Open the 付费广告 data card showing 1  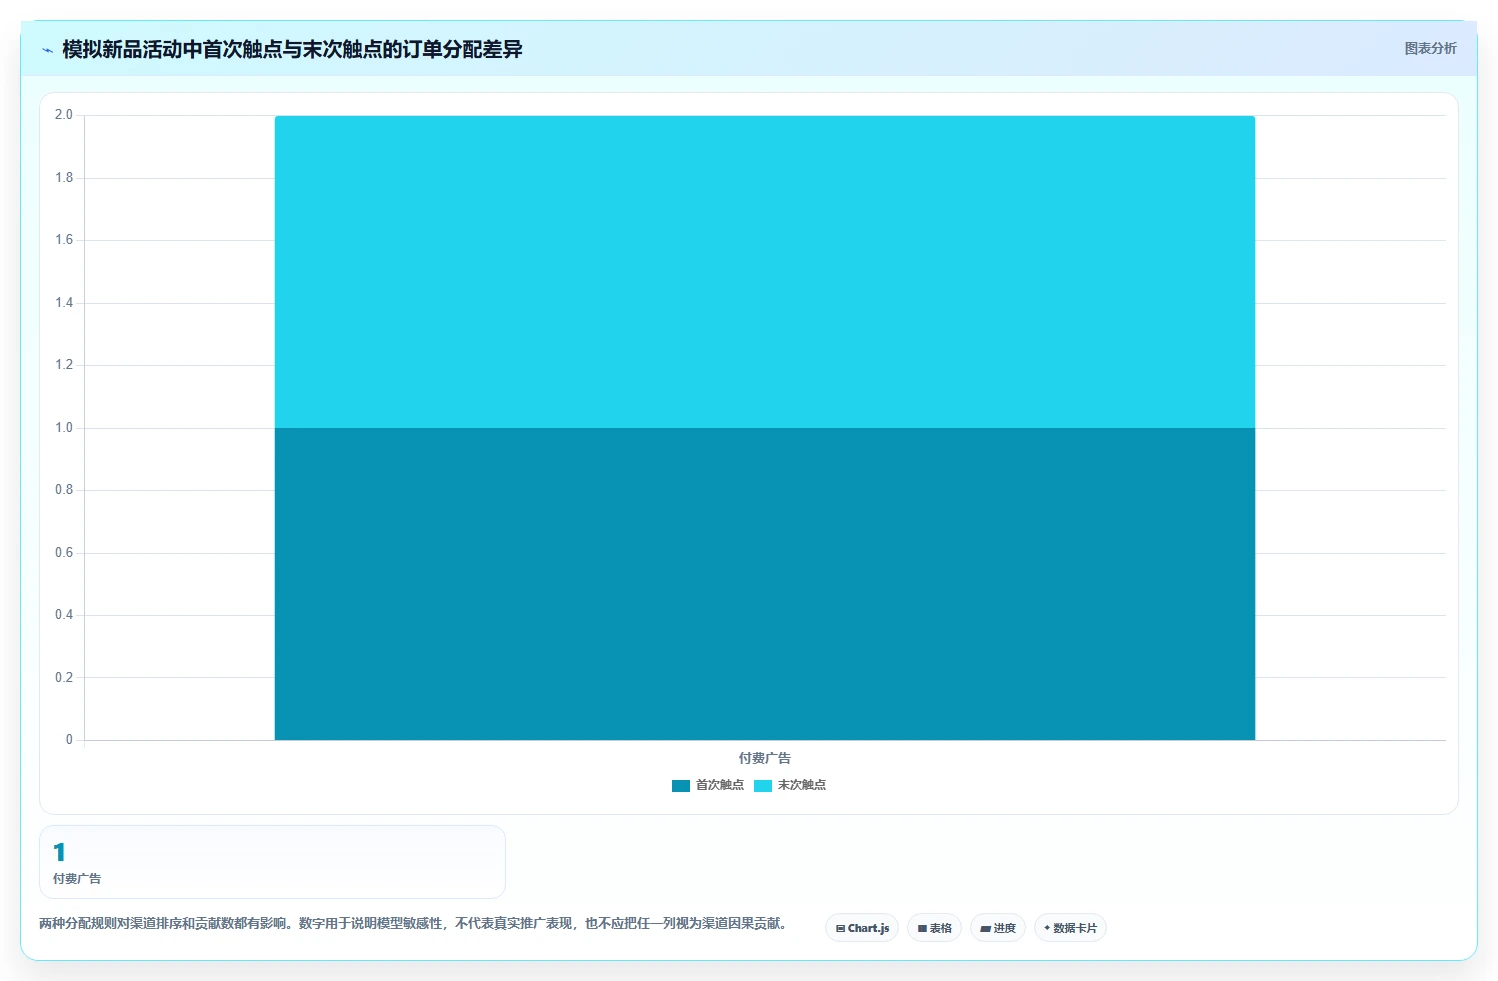click(x=272, y=862)
